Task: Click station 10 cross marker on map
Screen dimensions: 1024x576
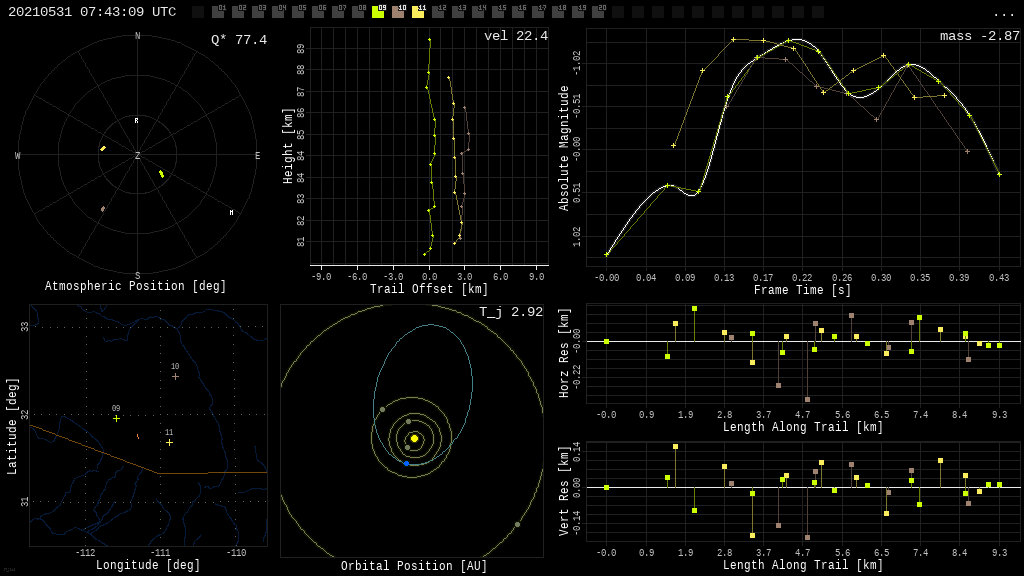Action: [x=175, y=376]
